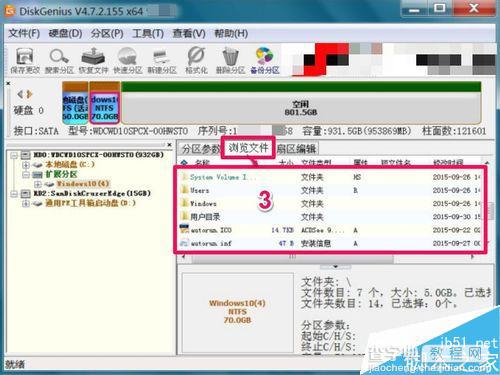Expand the 本地磁盘(C:) tree node
Image resolution: width=500 pixels, height=375 pixels.
(26, 165)
